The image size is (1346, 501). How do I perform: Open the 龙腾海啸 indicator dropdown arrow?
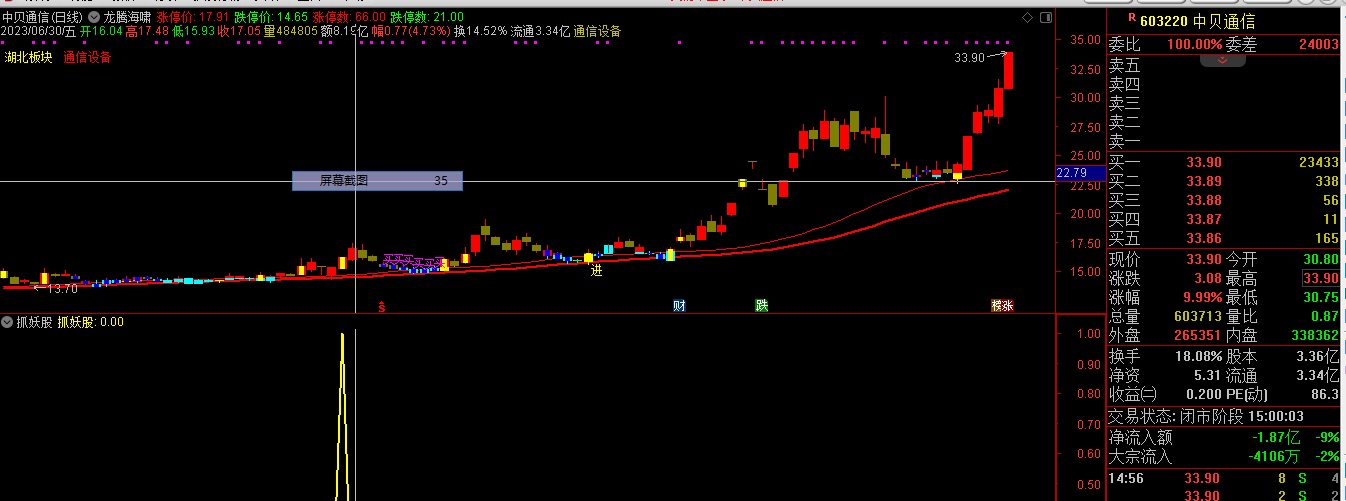pos(96,17)
